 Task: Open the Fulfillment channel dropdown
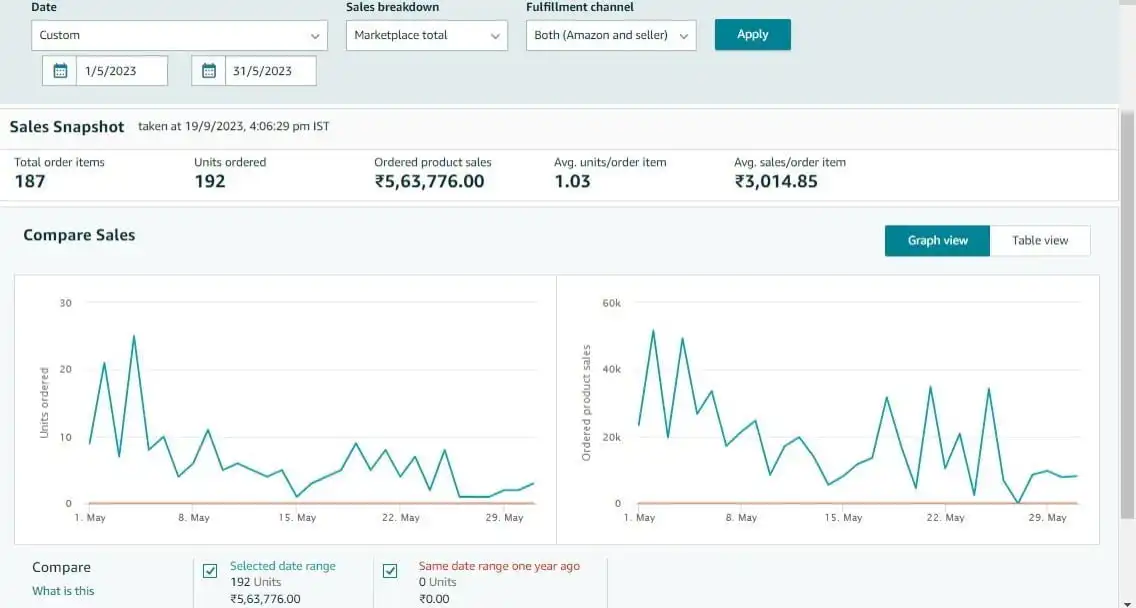click(x=611, y=35)
